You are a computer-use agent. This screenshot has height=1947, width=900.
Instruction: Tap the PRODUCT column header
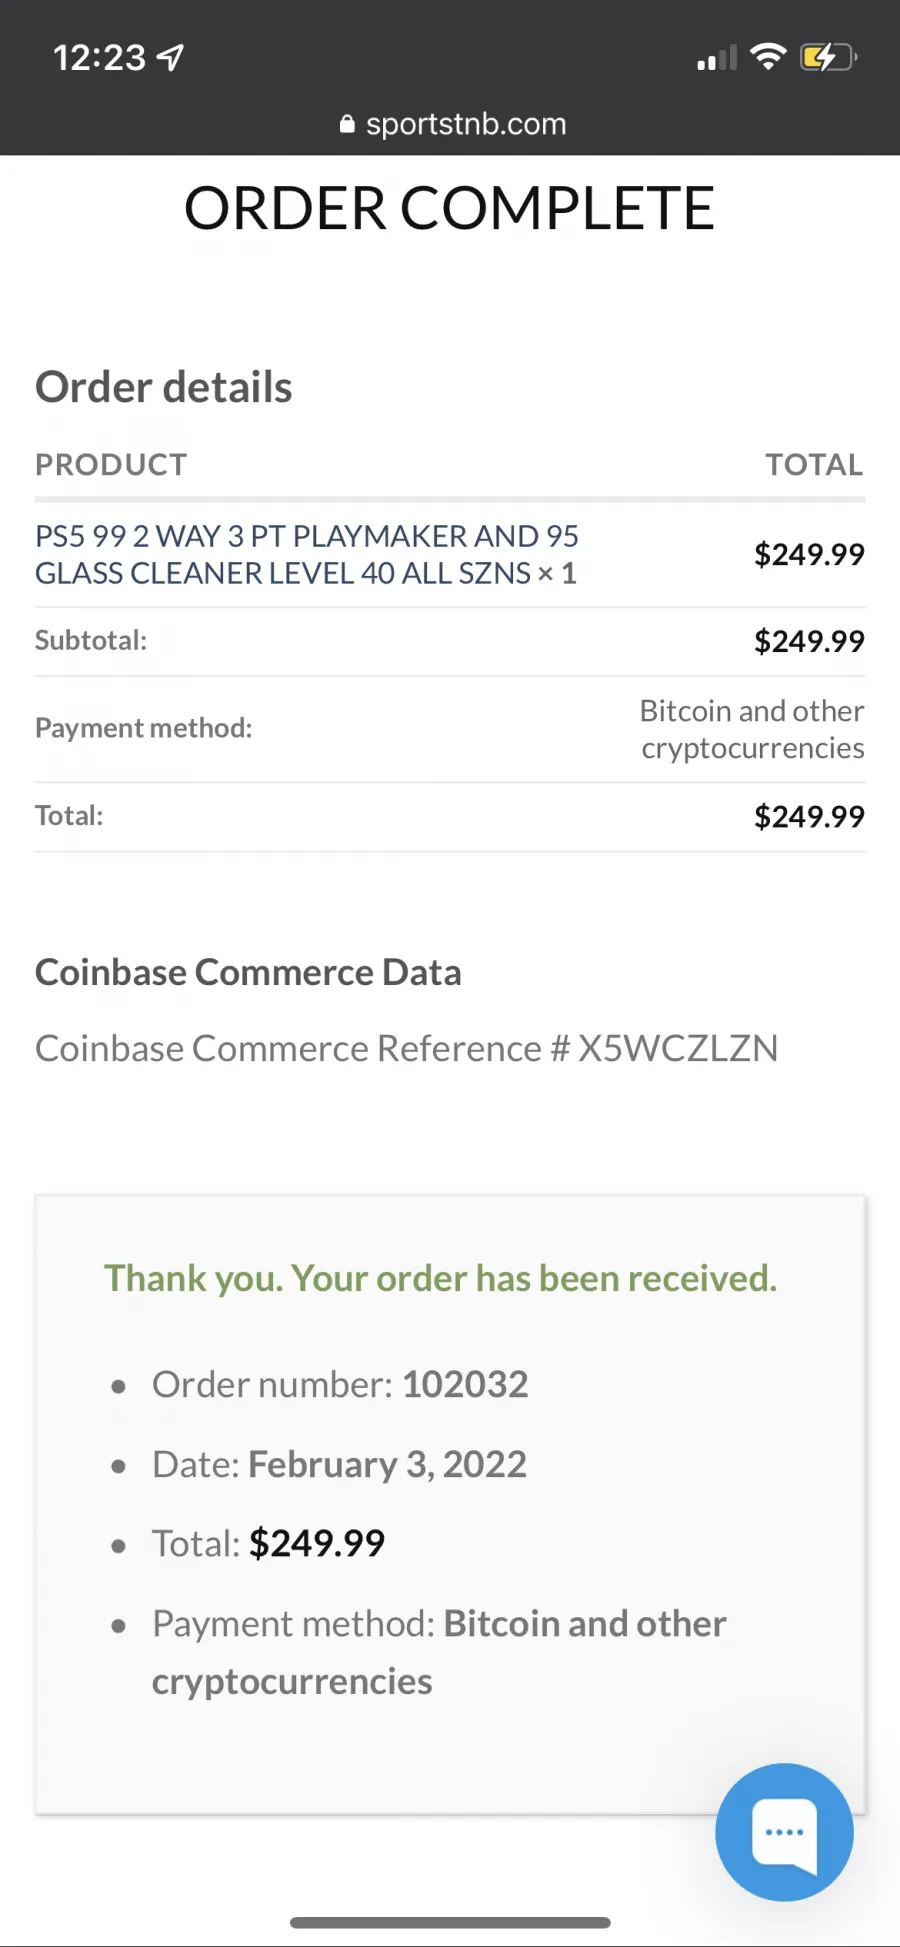(111, 464)
